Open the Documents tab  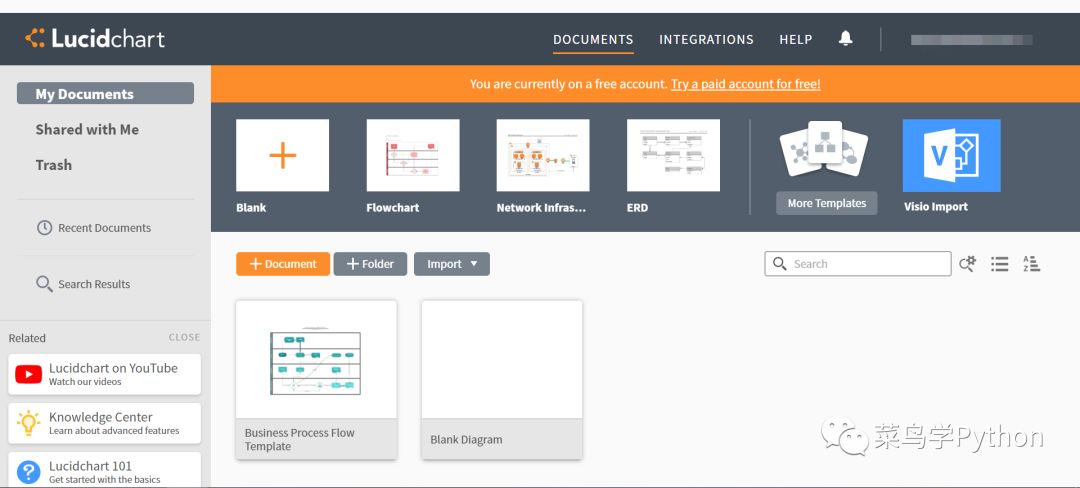click(x=593, y=40)
